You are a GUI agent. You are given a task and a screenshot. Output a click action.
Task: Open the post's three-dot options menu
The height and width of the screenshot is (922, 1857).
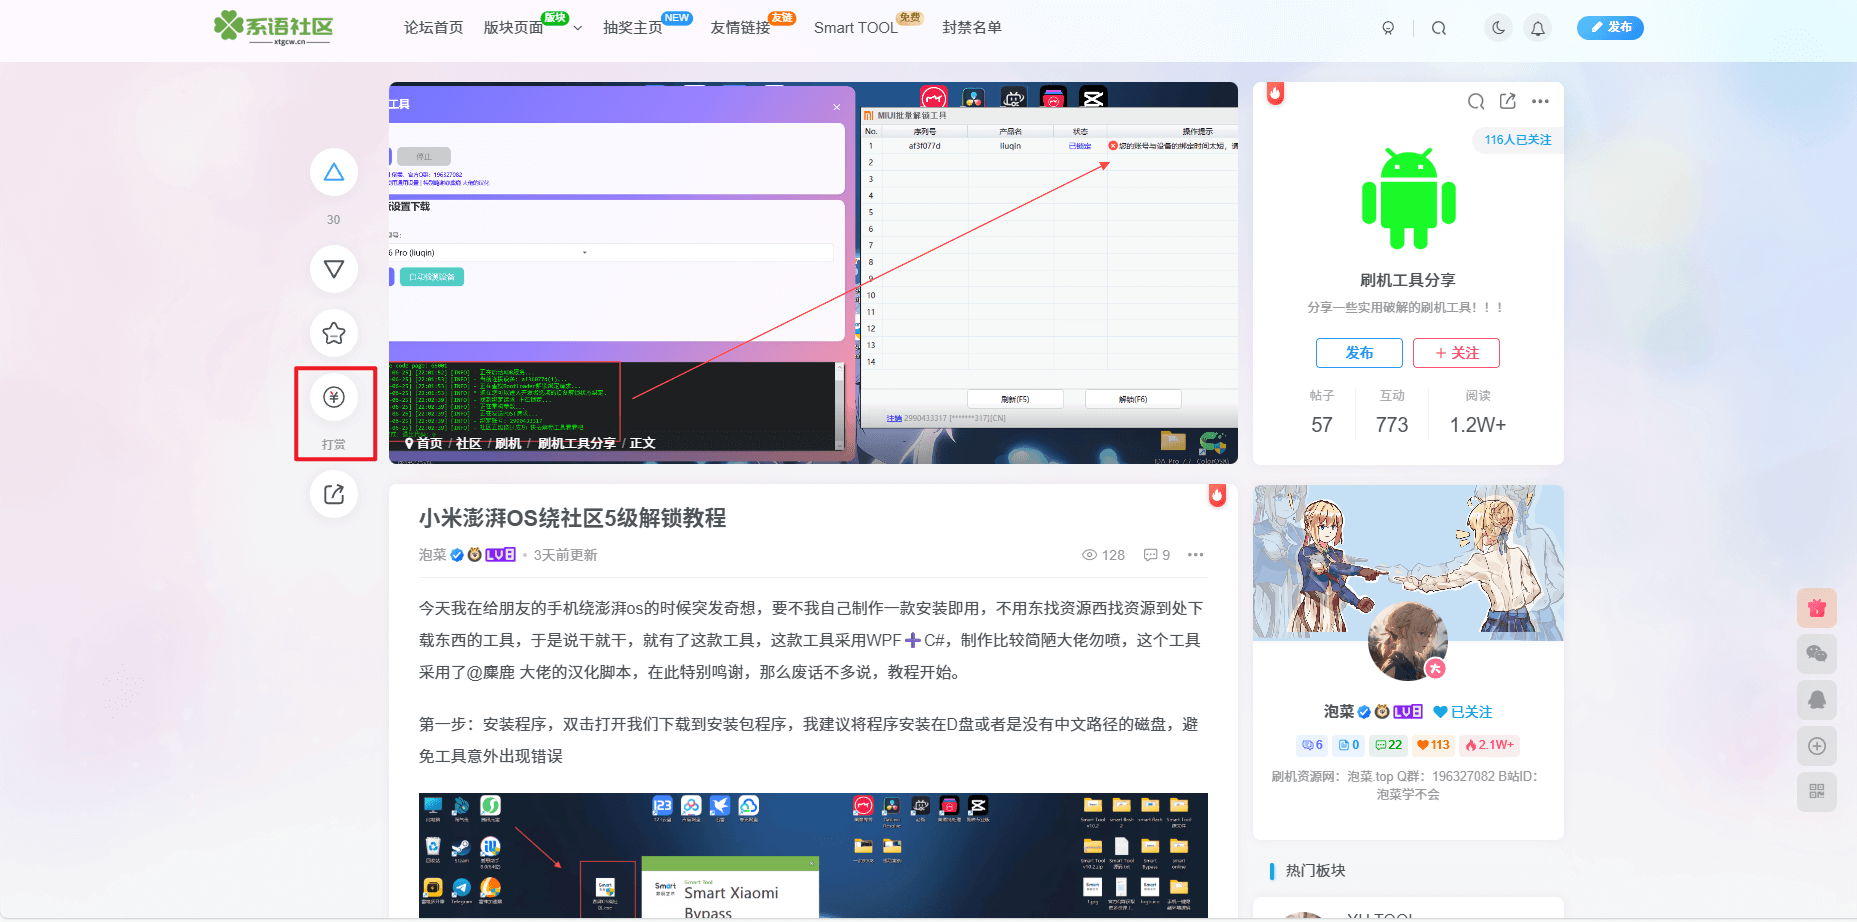[x=1195, y=555]
